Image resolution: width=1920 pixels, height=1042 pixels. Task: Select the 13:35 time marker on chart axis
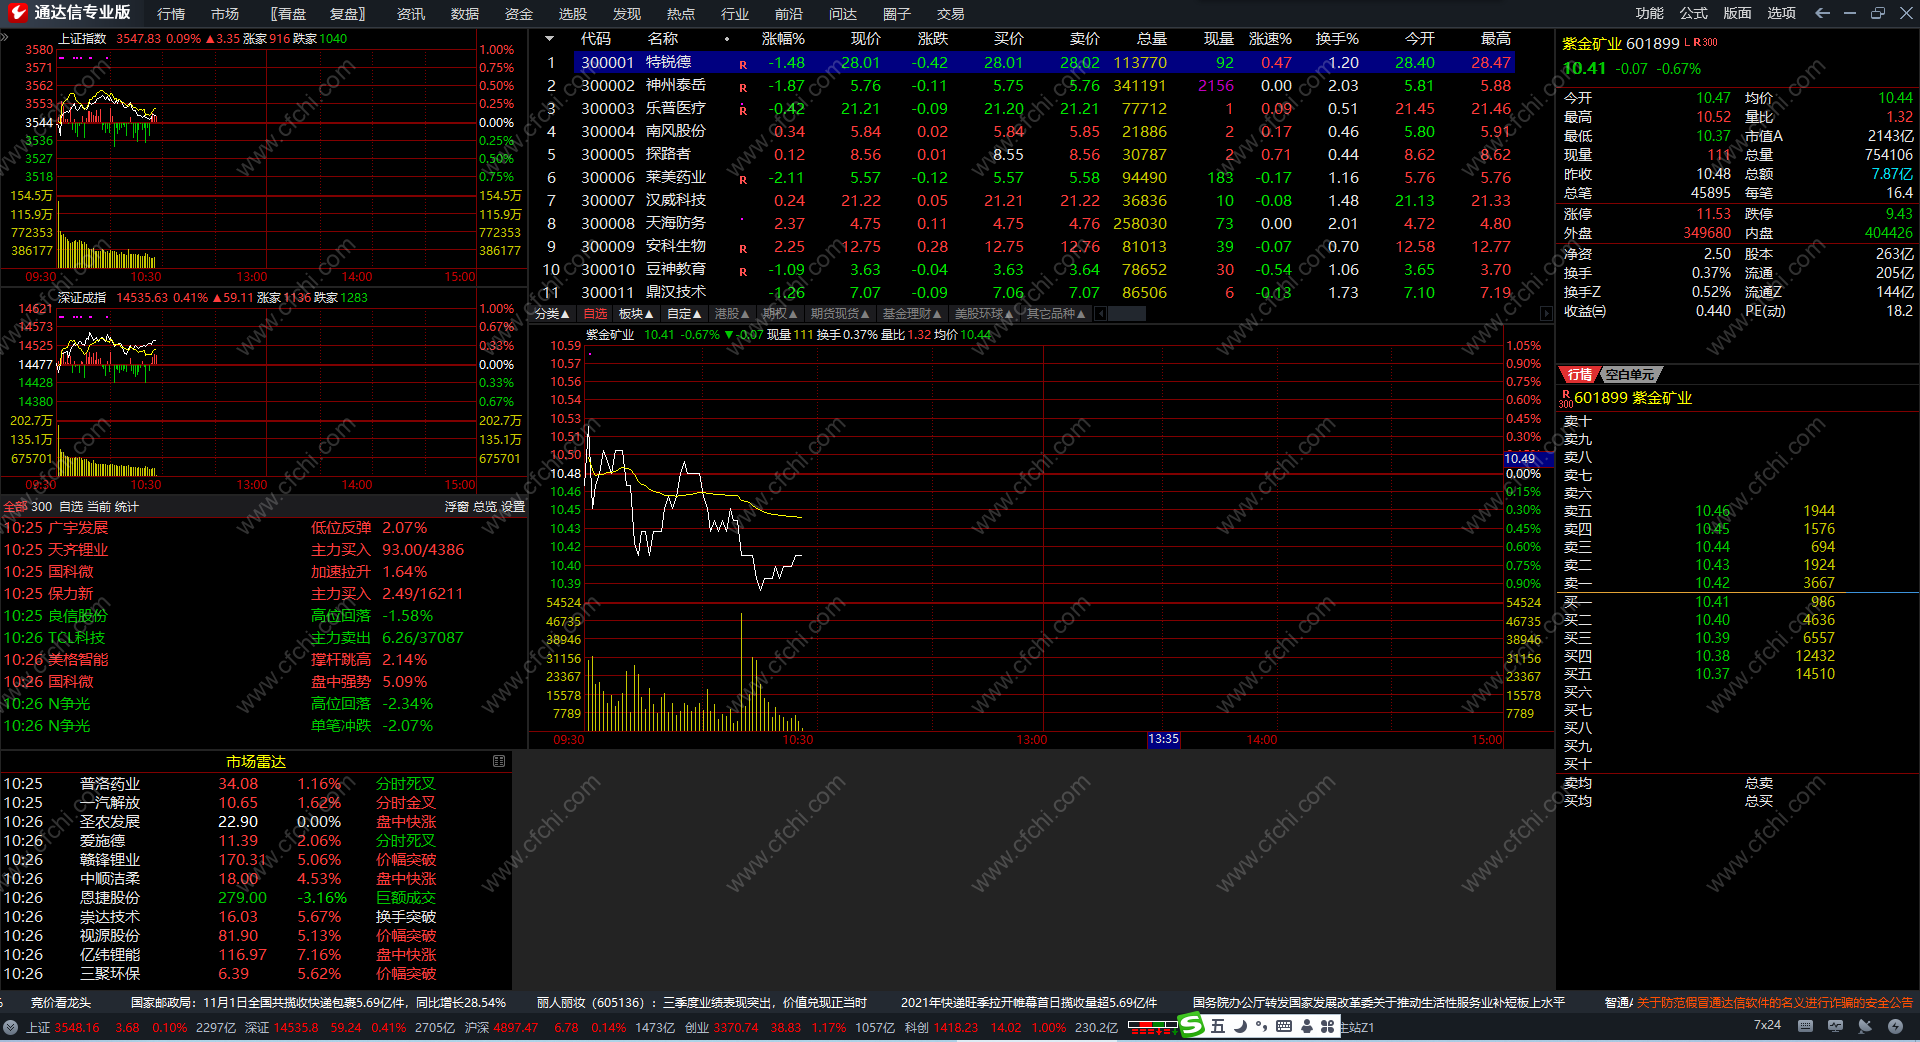pyautogui.click(x=1163, y=739)
